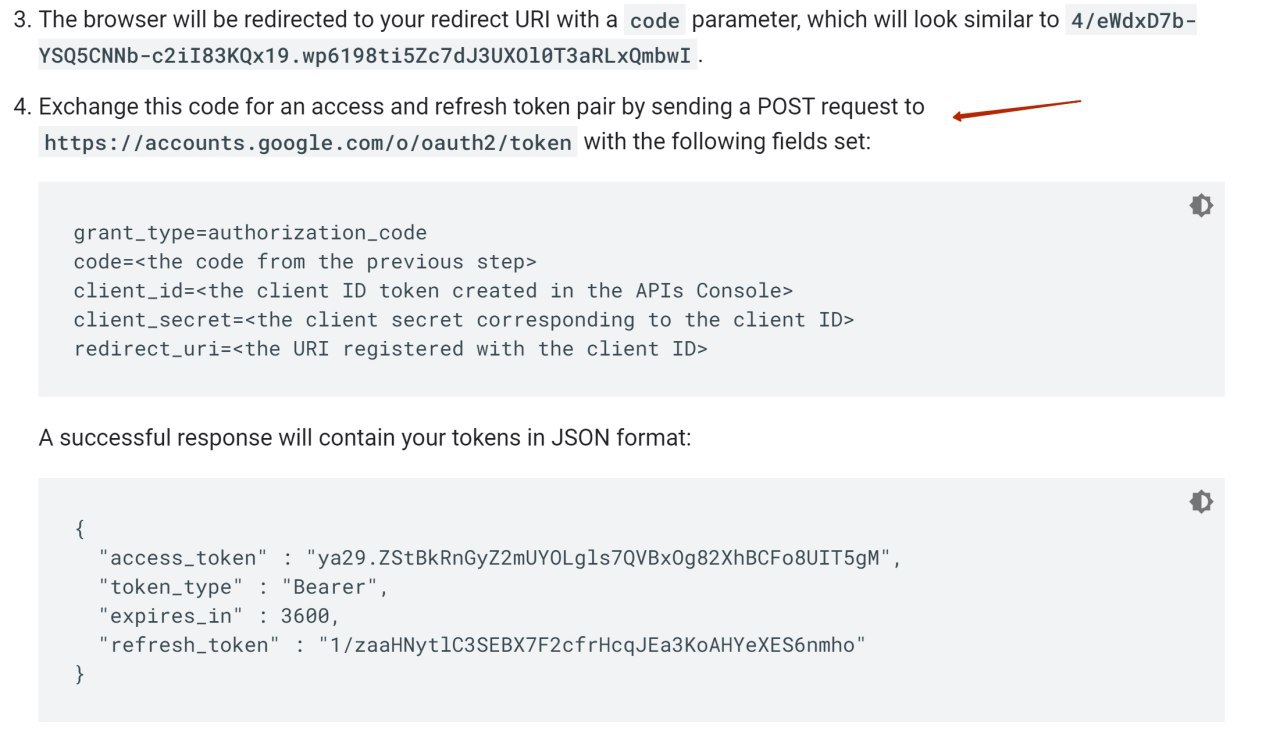Click the client_secret field line
Viewport: 1280px width, 743px height.
click(x=464, y=320)
